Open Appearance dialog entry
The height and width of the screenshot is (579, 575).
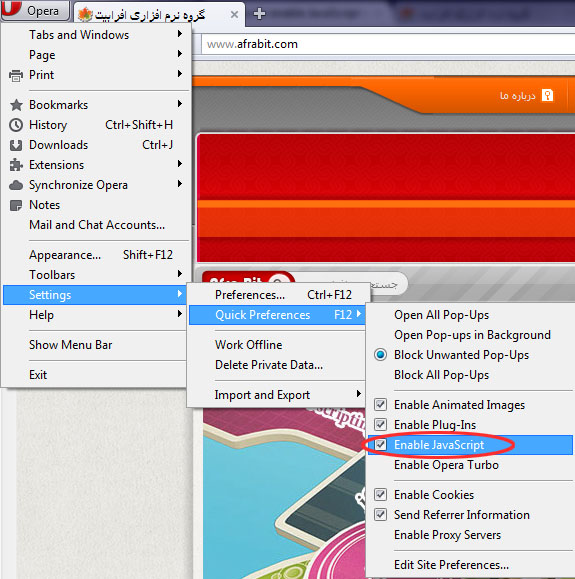click(x=96, y=255)
